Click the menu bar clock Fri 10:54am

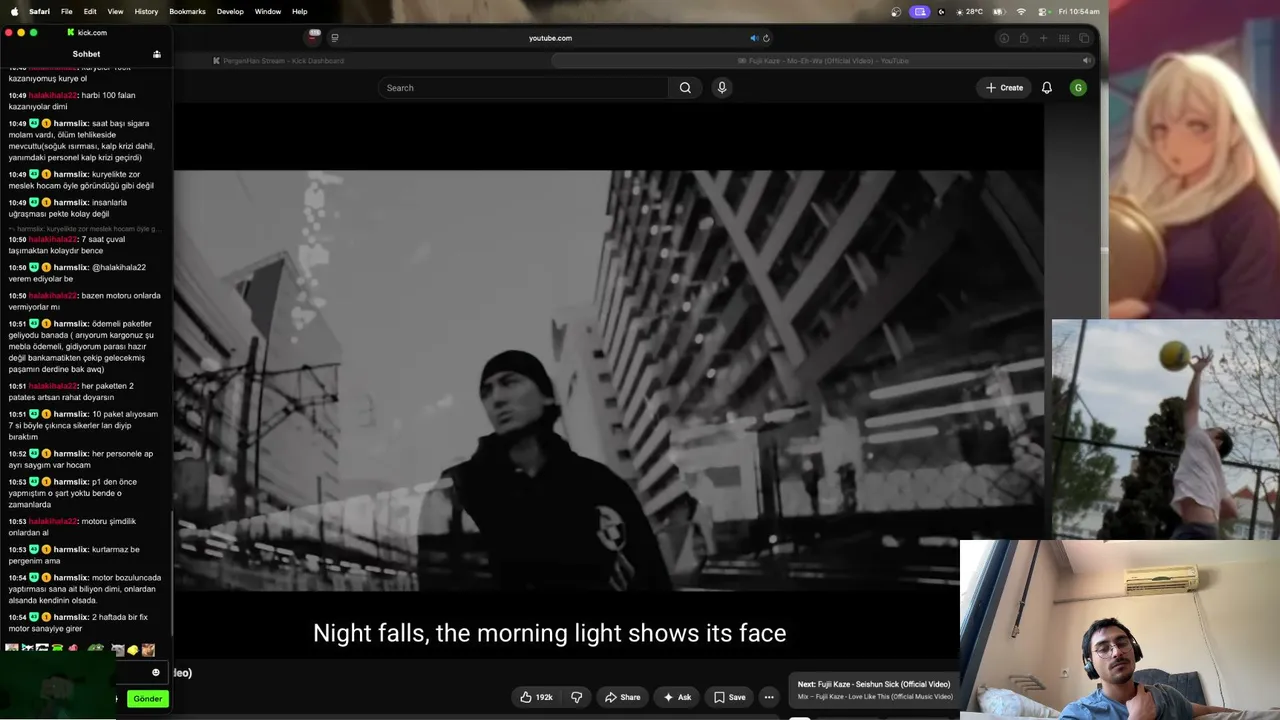1078,11
